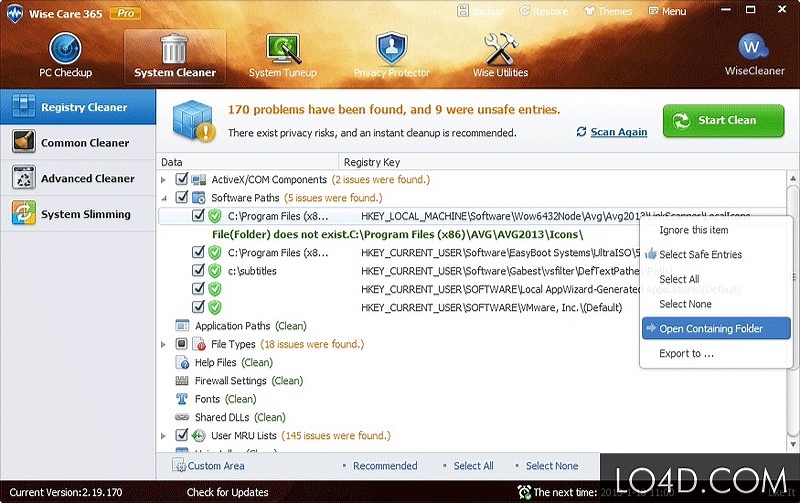Viewport: 800px width, 503px height.
Task: Click Recommended selection link
Action: click(385, 466)
